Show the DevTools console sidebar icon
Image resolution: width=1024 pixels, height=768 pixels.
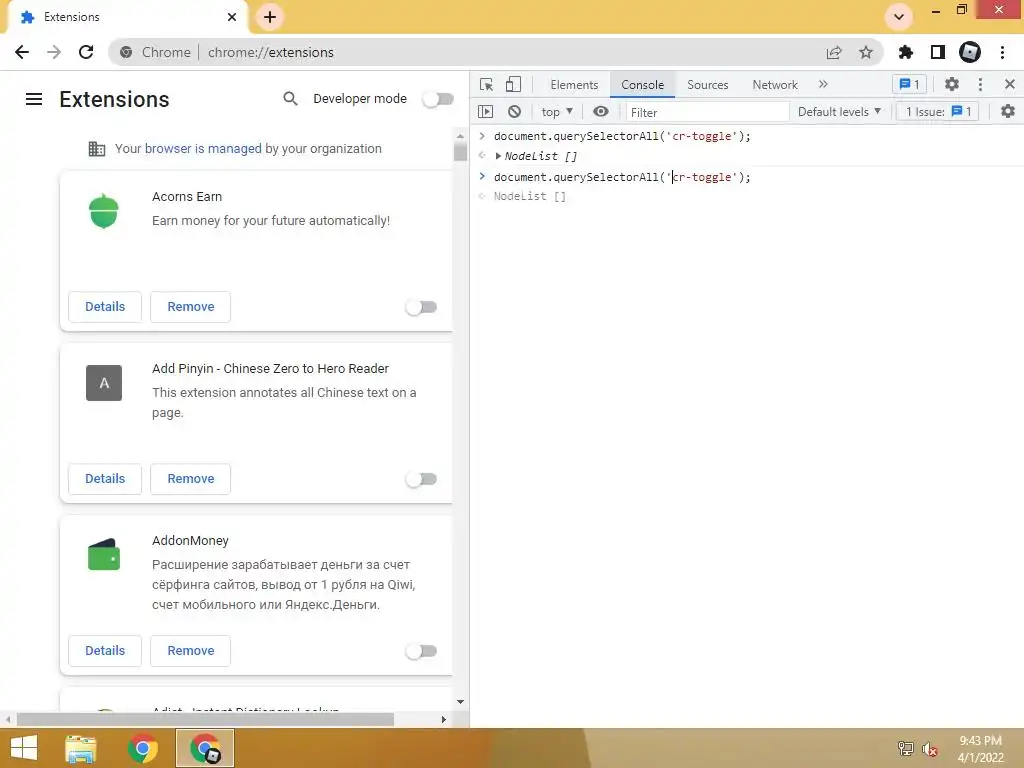click(485, 112)
